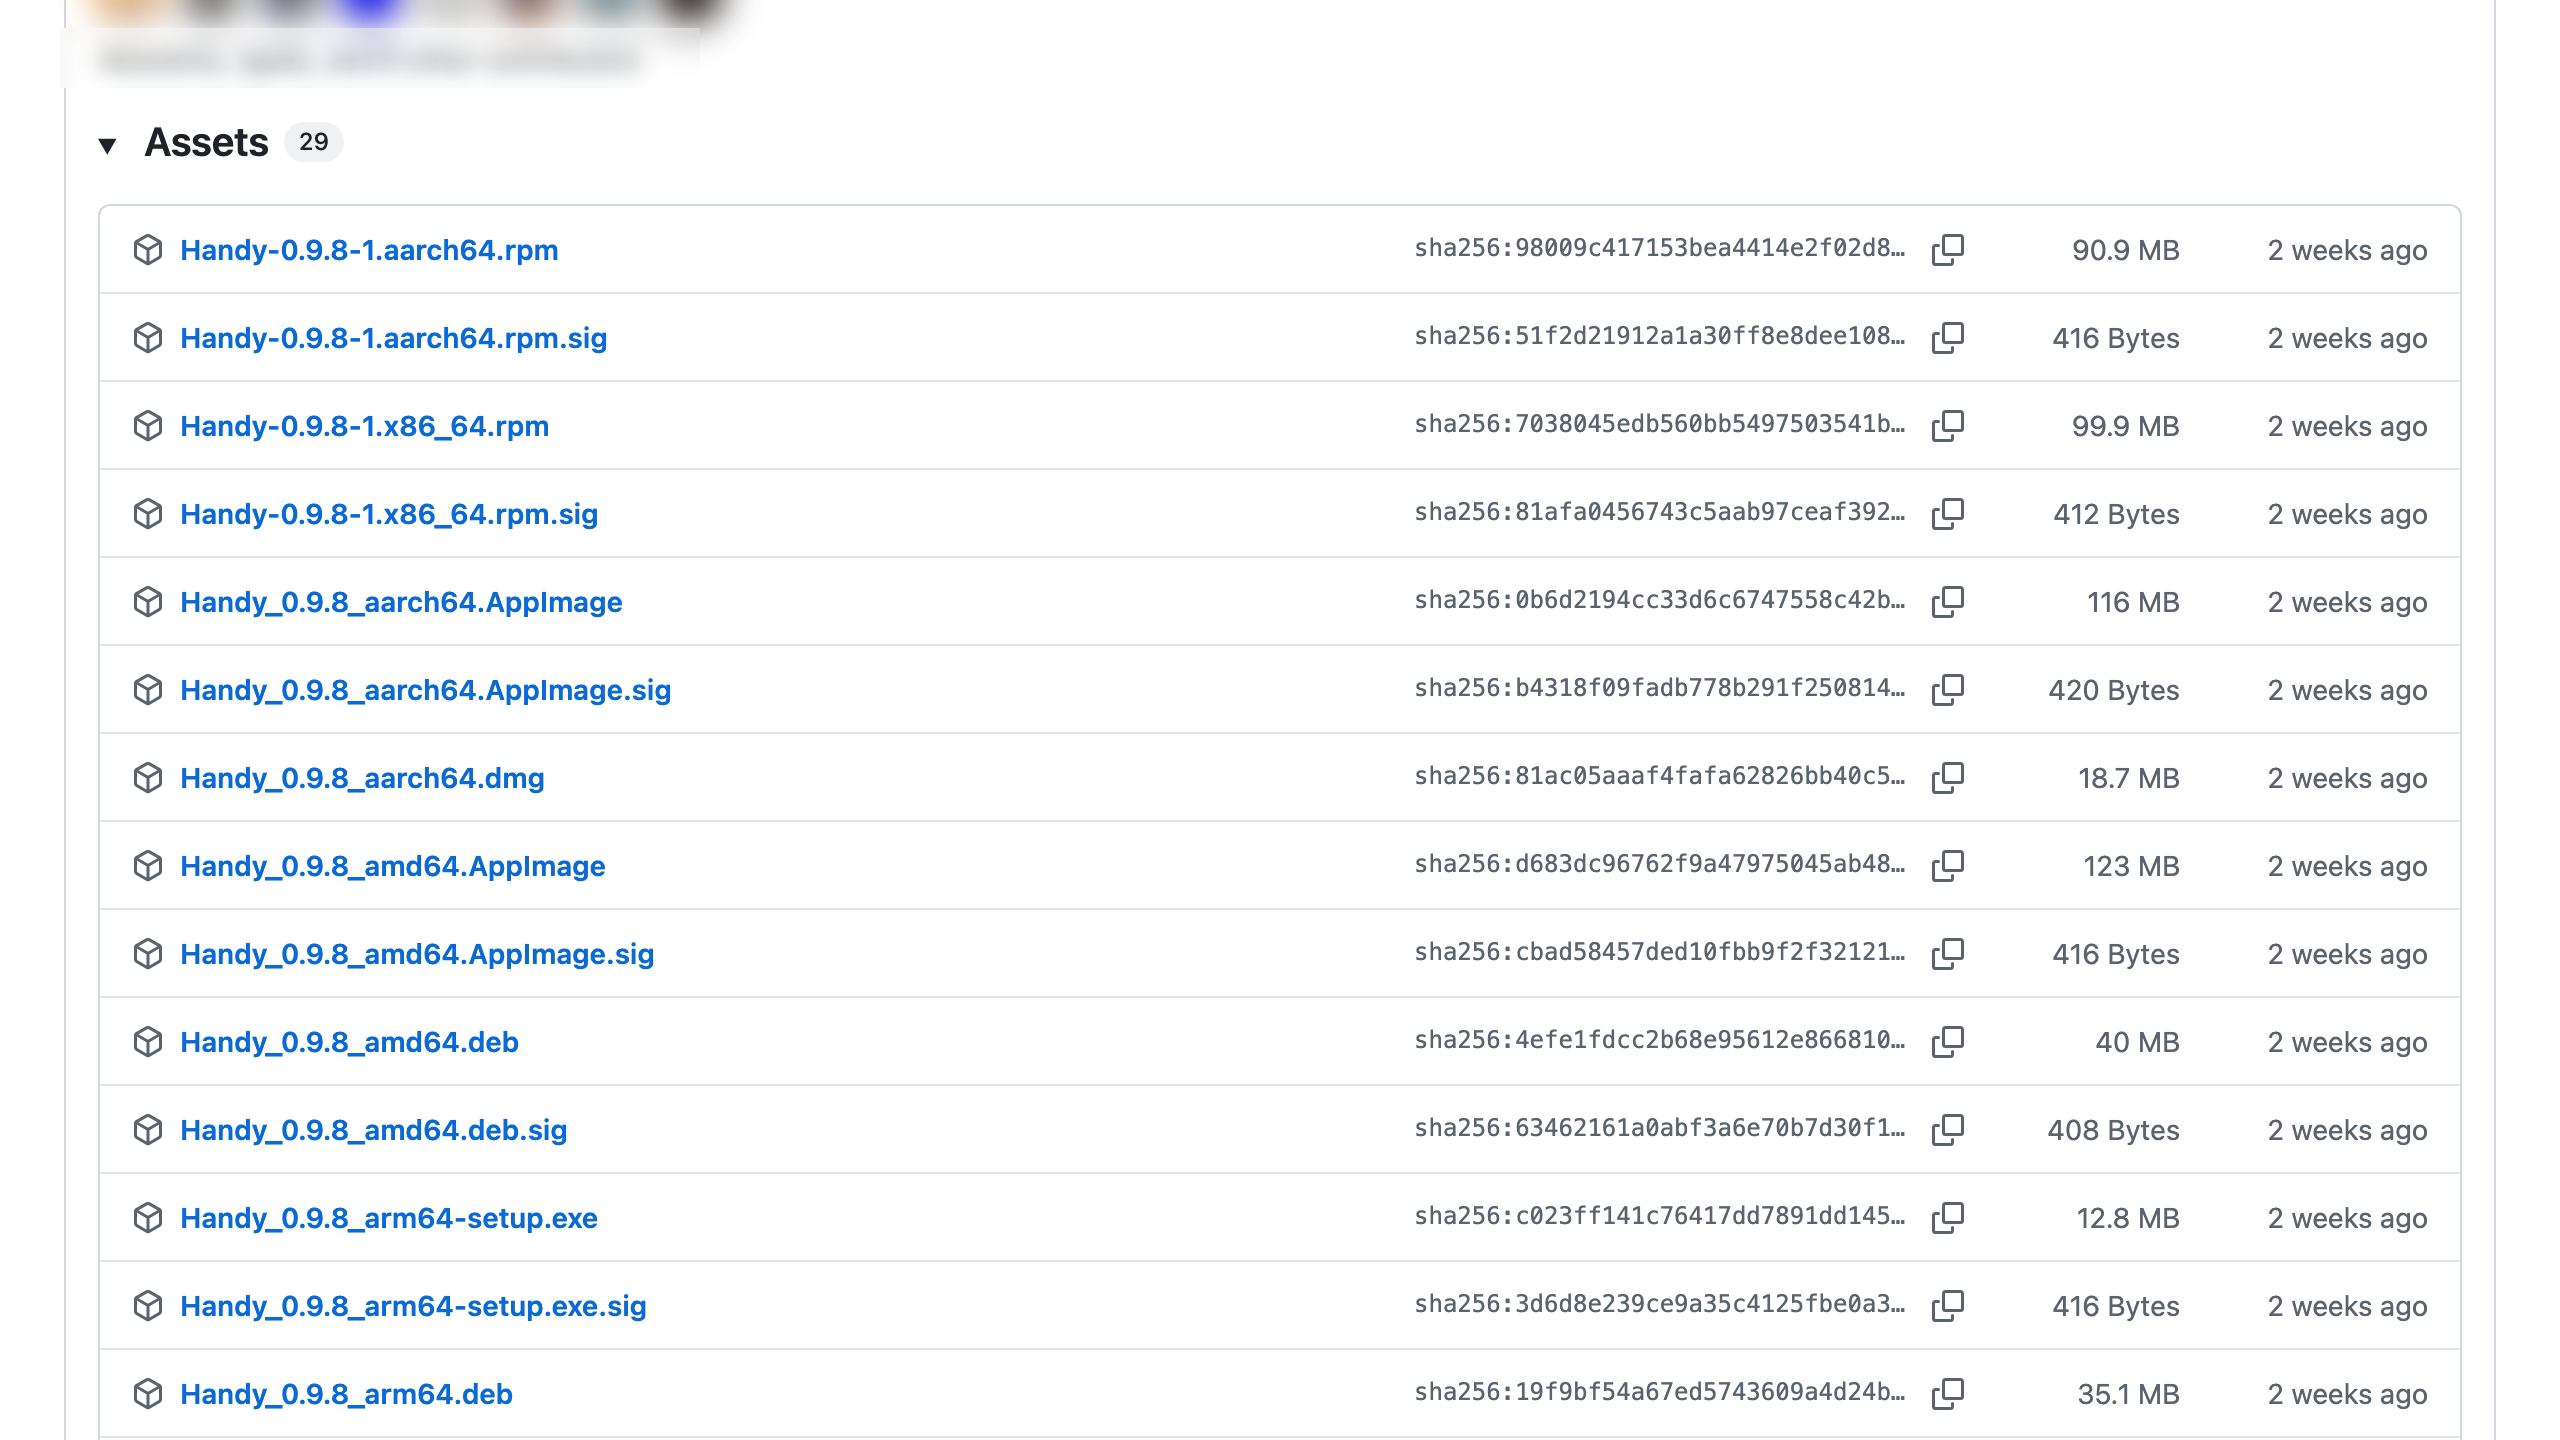Download Handy_0.9.8_aarch64.dmg for macOS
The image size is (2560, 1440).
[362, 778]
